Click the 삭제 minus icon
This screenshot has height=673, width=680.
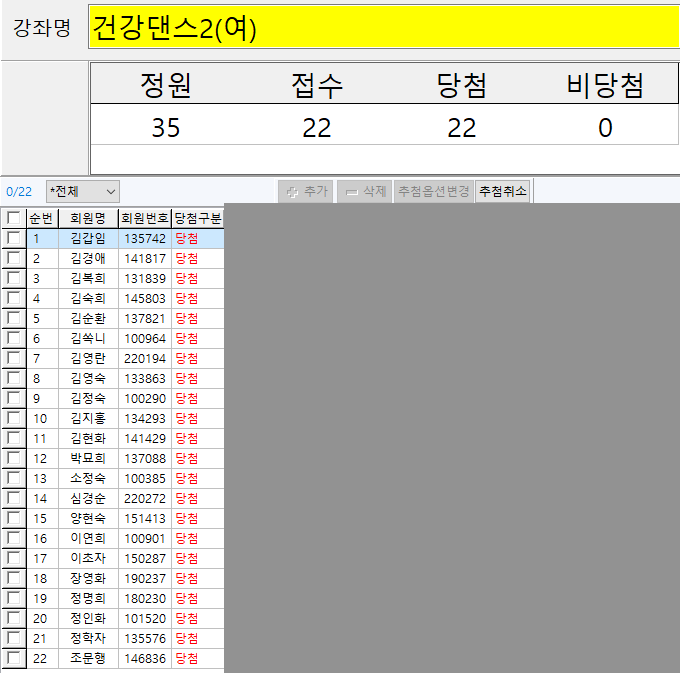352,192
